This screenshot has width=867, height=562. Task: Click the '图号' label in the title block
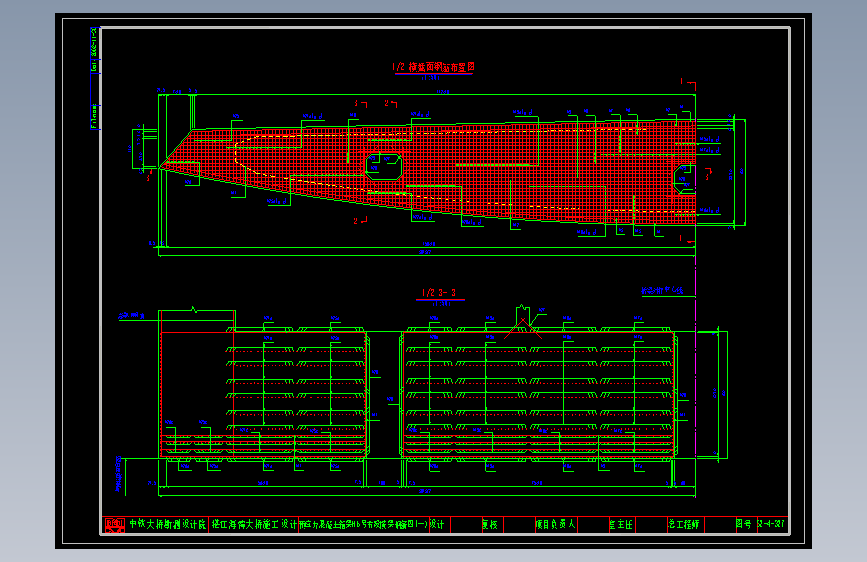tap(744, 523)
